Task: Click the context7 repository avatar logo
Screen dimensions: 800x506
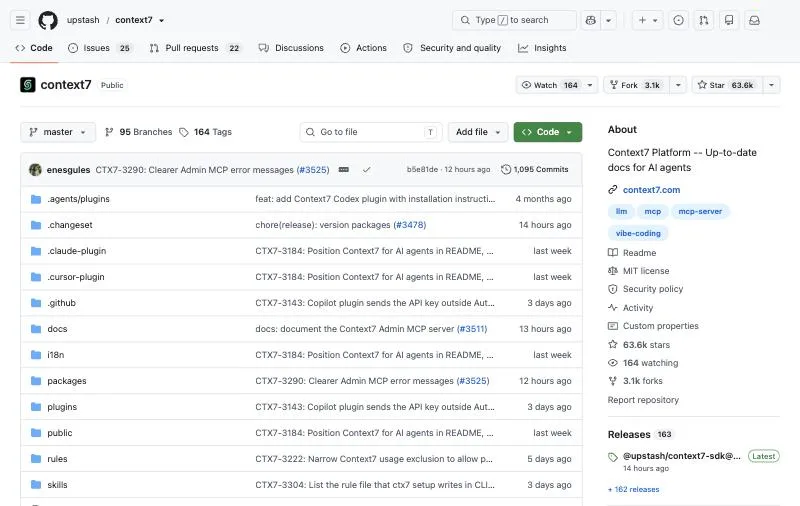Action: click(28, 85)
